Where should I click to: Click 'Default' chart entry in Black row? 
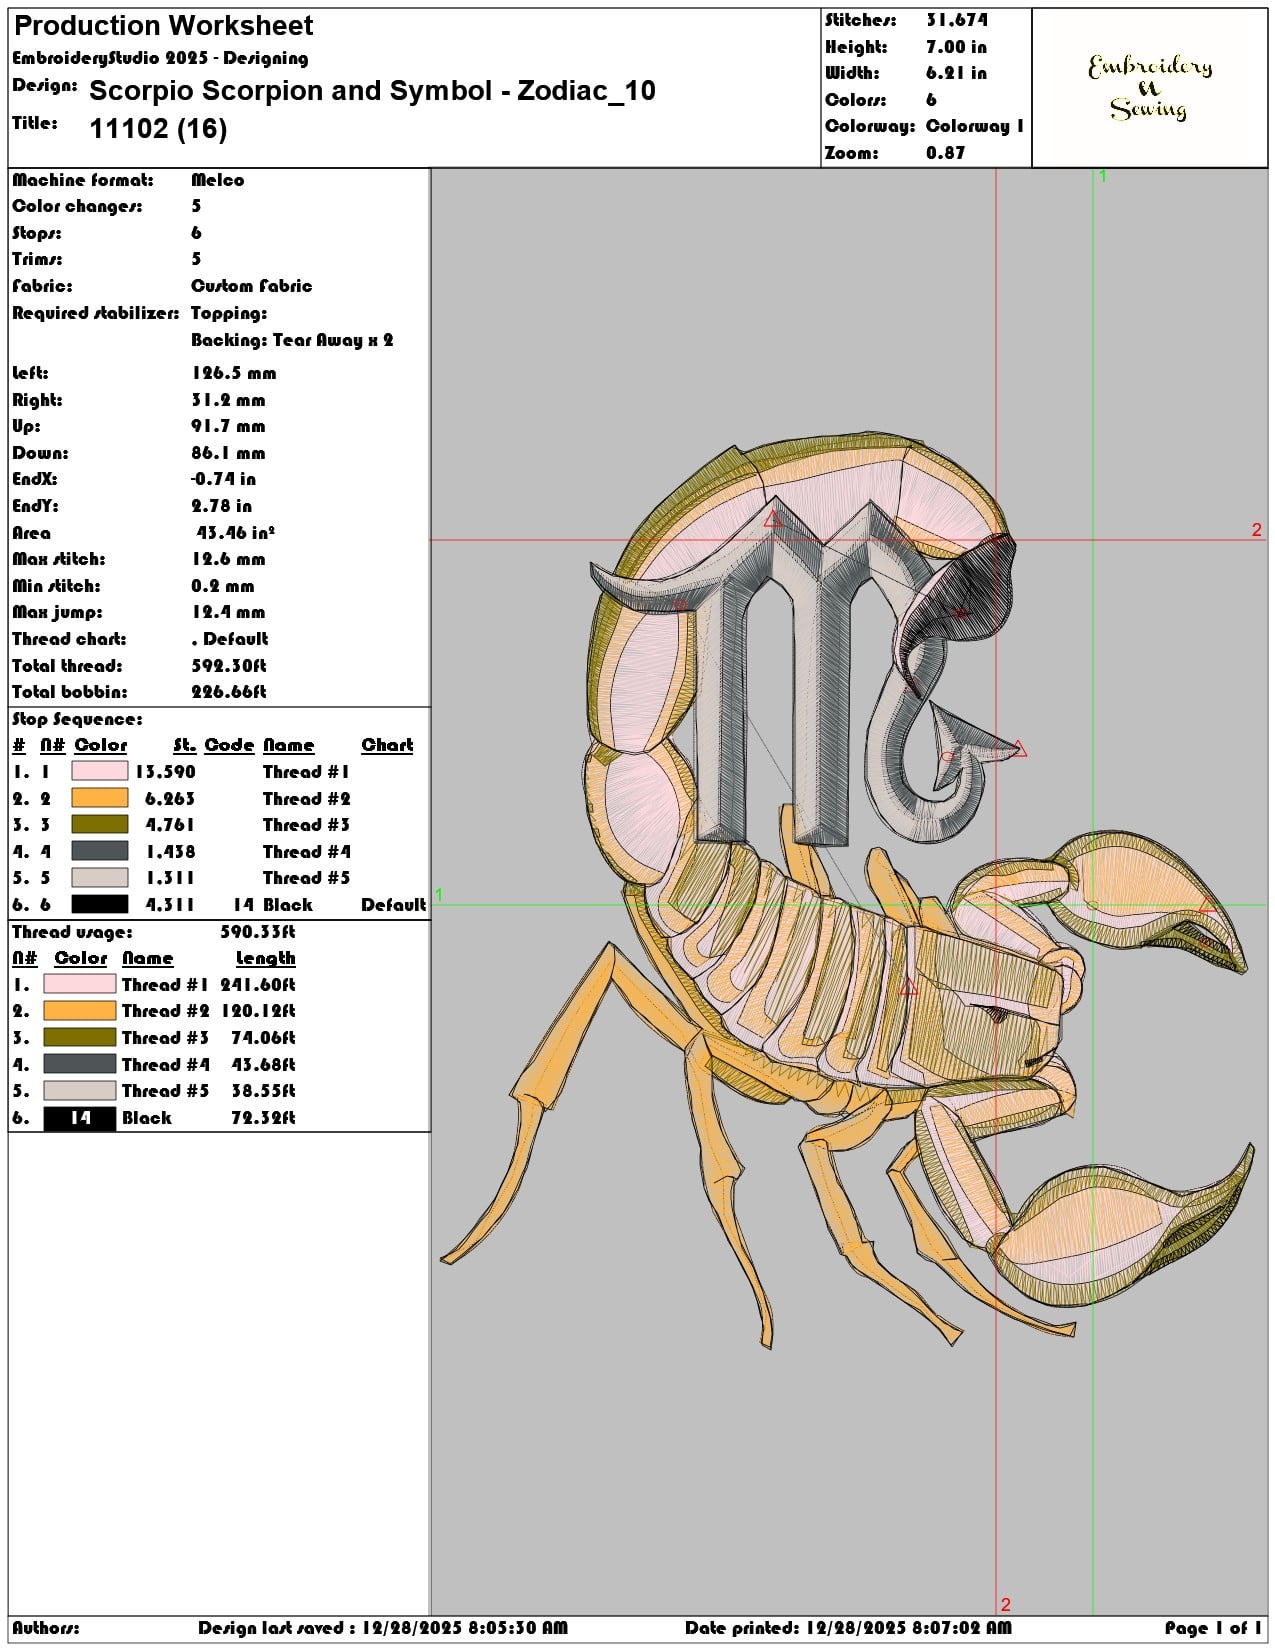click(x=393, y=904)
